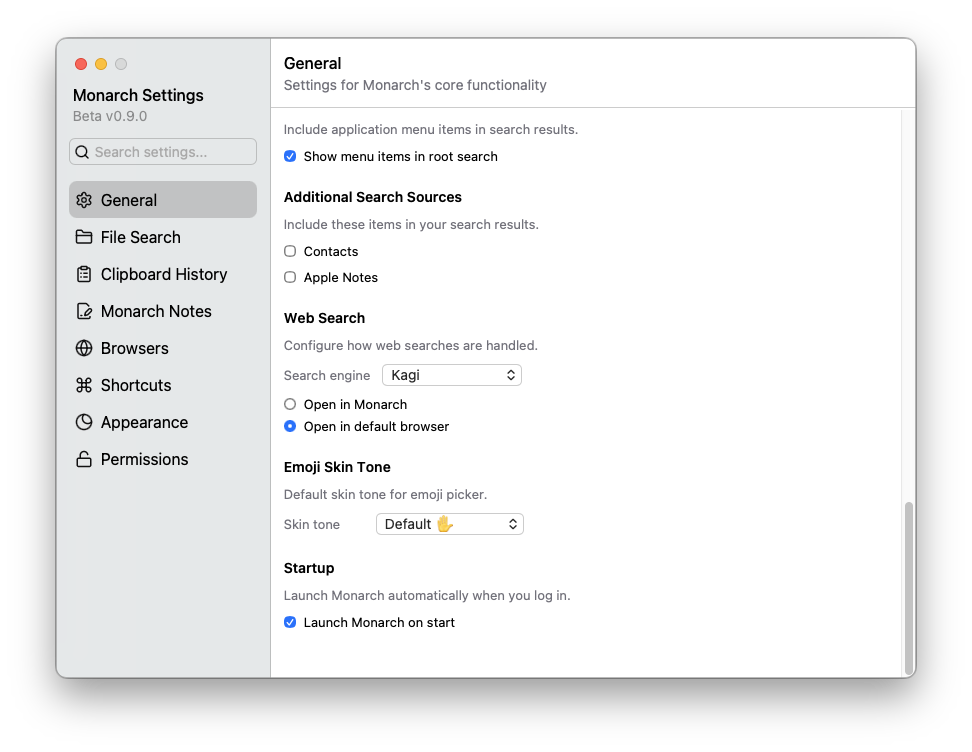Disable Launch Monarch on start
Image resolution: width=972 pixels, height=752 pixels.
[x=289, y=622]
